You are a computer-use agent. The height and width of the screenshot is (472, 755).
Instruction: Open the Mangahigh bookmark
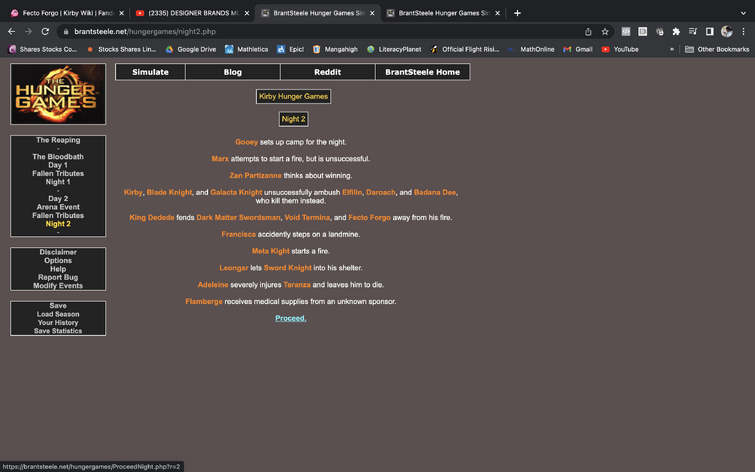[x=335, y=49]
